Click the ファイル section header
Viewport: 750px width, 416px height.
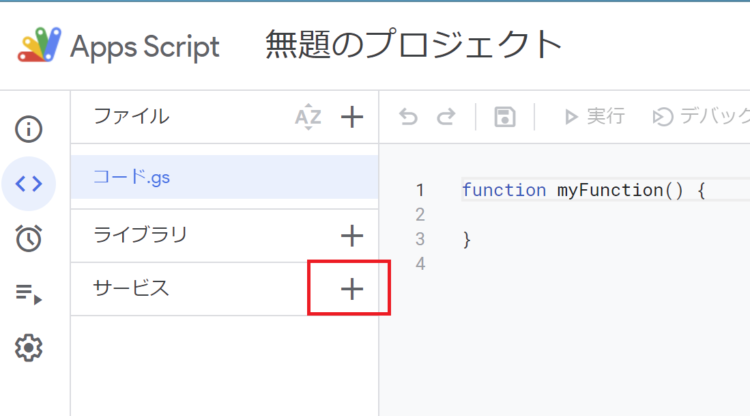pyautogui.click(x=131, y=116)
